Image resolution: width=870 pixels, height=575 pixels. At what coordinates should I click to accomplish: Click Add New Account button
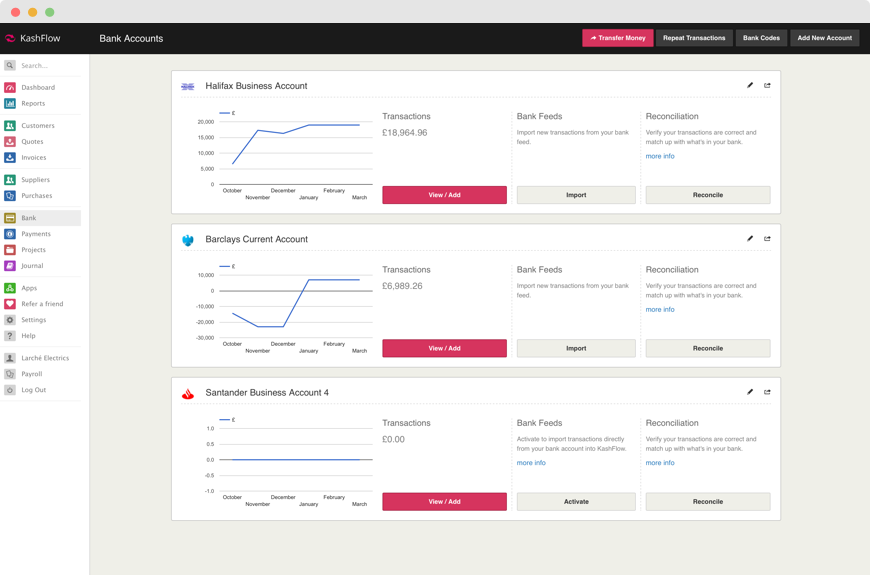824,38
